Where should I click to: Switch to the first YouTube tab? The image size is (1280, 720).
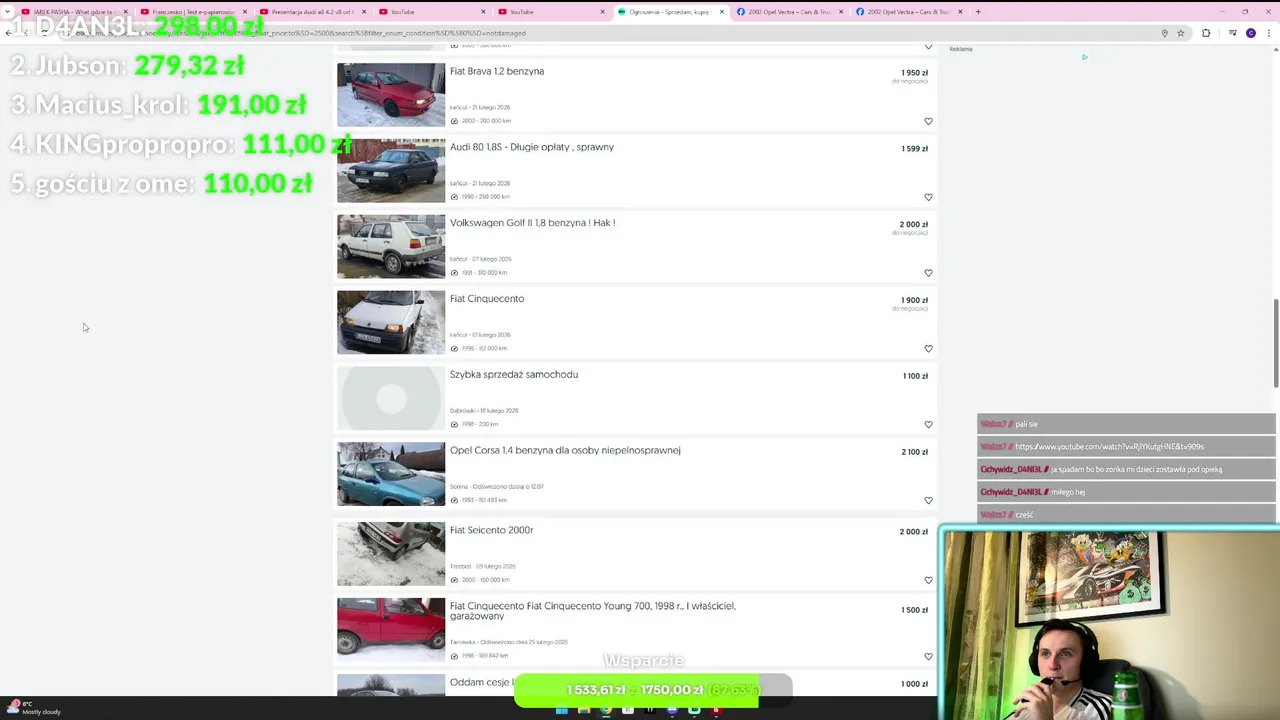click(x=432, y=12)
